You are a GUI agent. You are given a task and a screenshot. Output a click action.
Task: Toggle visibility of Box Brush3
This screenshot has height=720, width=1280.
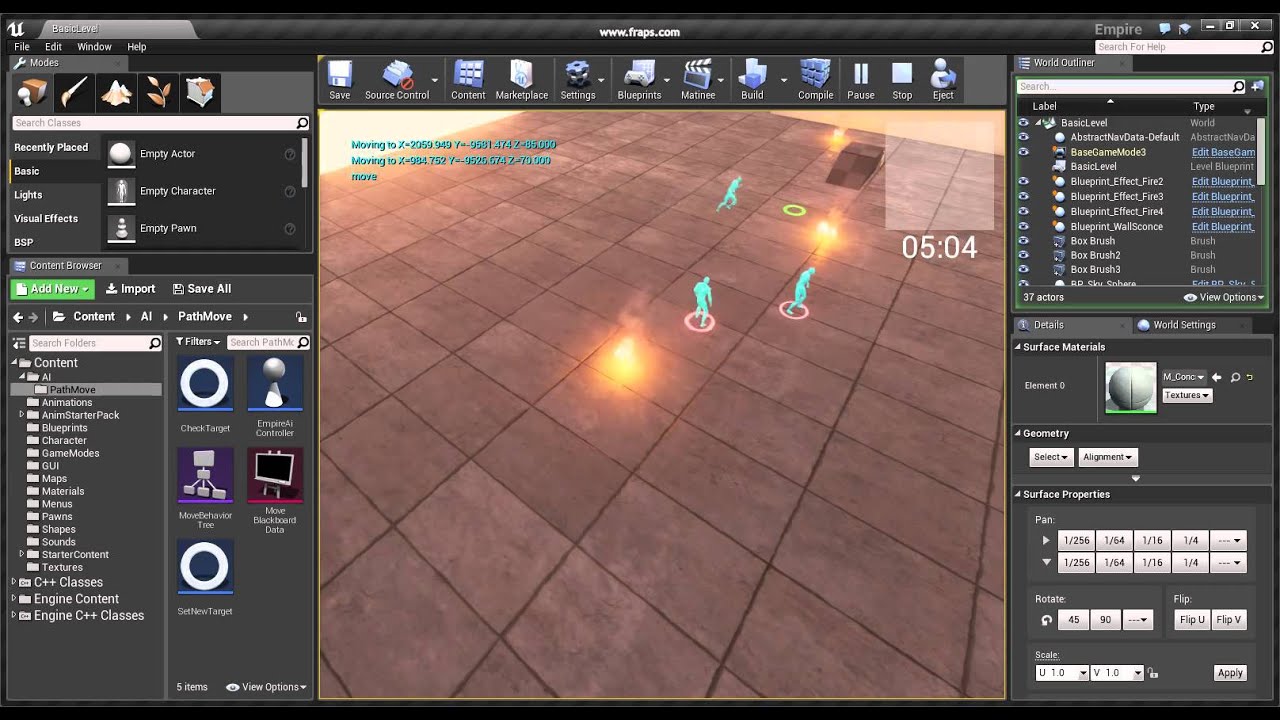1023,269
